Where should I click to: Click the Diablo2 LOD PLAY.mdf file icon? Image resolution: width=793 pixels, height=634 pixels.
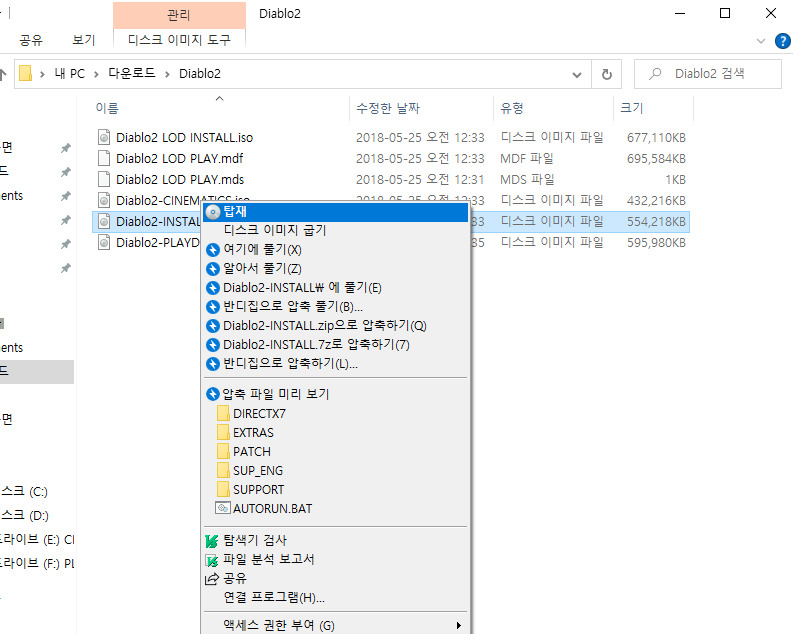(104, 158)
